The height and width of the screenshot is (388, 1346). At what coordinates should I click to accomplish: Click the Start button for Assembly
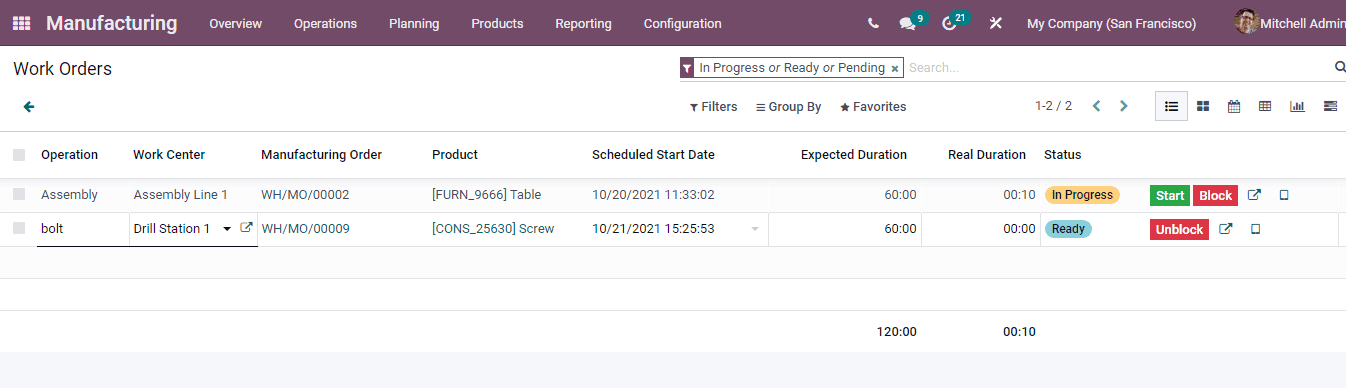click(x=1170, y=195)
